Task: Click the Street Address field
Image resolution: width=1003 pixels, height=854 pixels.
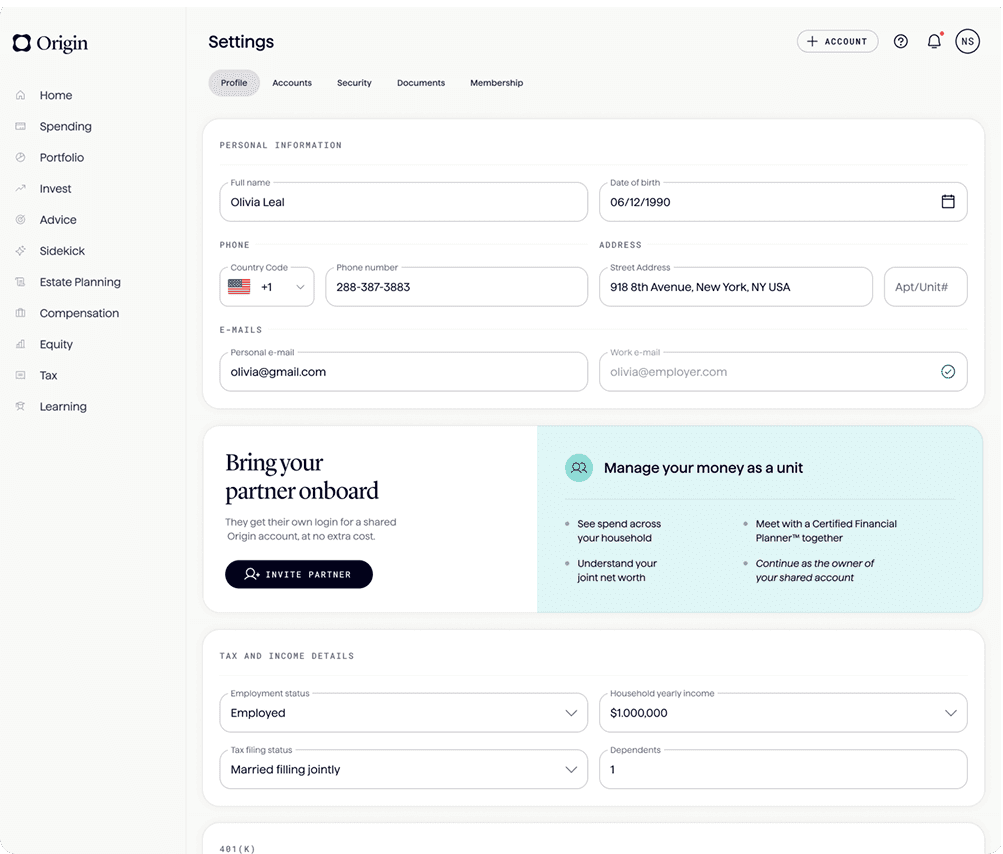Action: (x=736, y=287)
